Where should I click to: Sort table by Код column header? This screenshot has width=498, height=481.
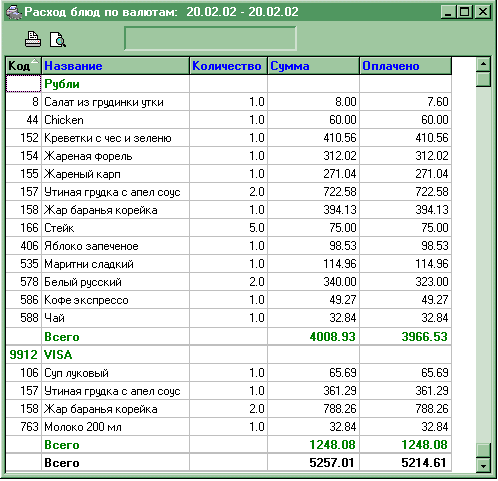(x=23, y=66)
